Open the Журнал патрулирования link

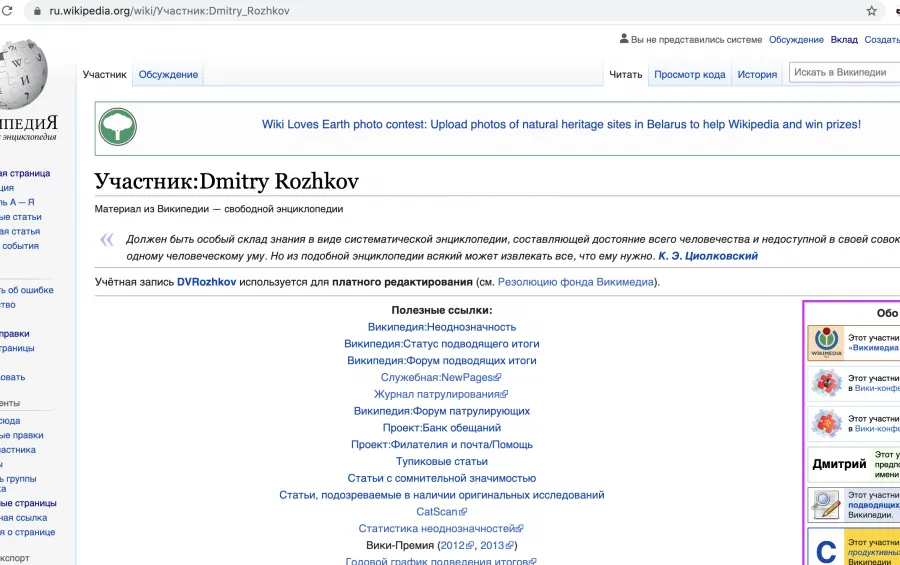pos(440,394)
